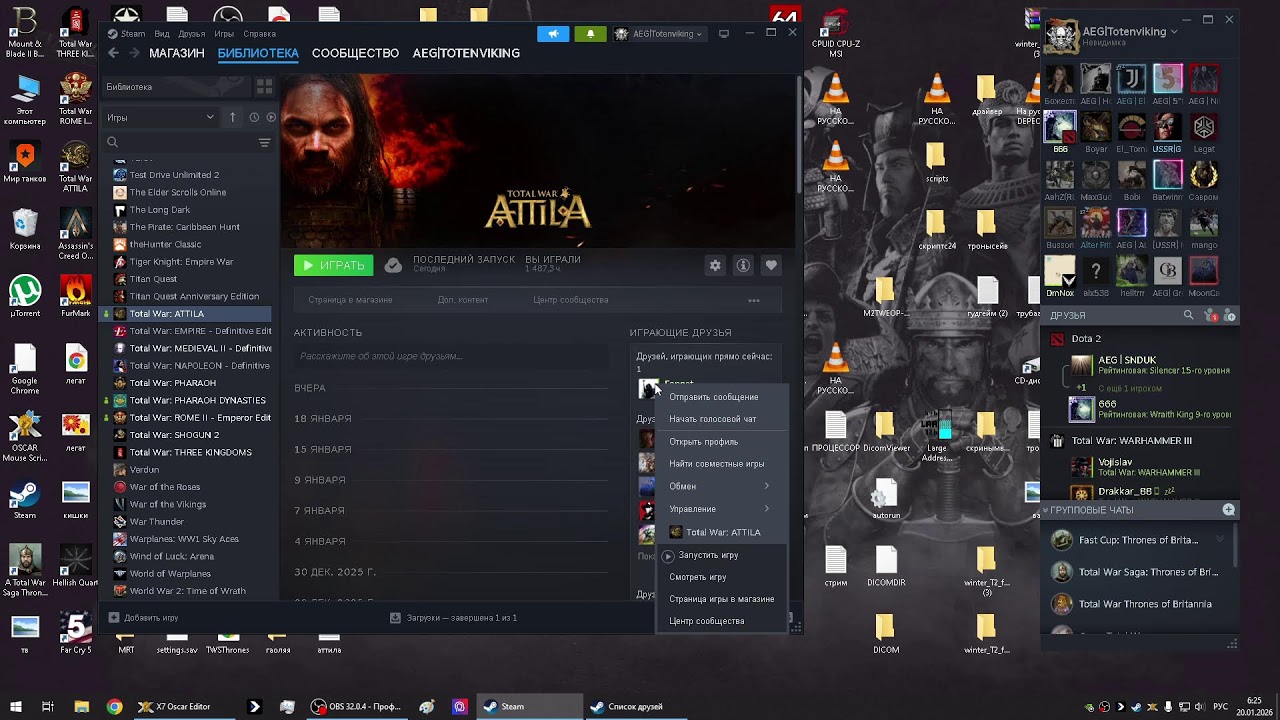Click the activity field Расскажите об этой игре друзьям

(451, 356)
